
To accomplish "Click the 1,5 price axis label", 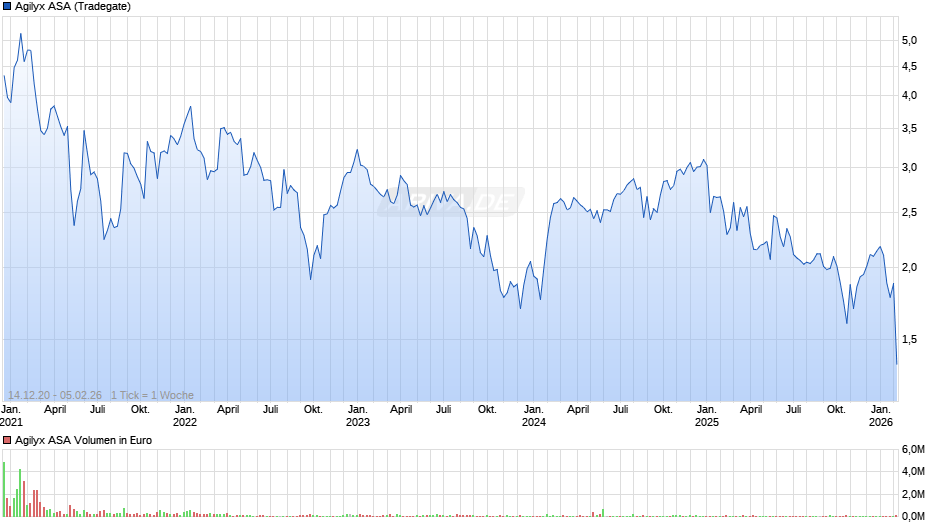I will (x=909, y=339).
